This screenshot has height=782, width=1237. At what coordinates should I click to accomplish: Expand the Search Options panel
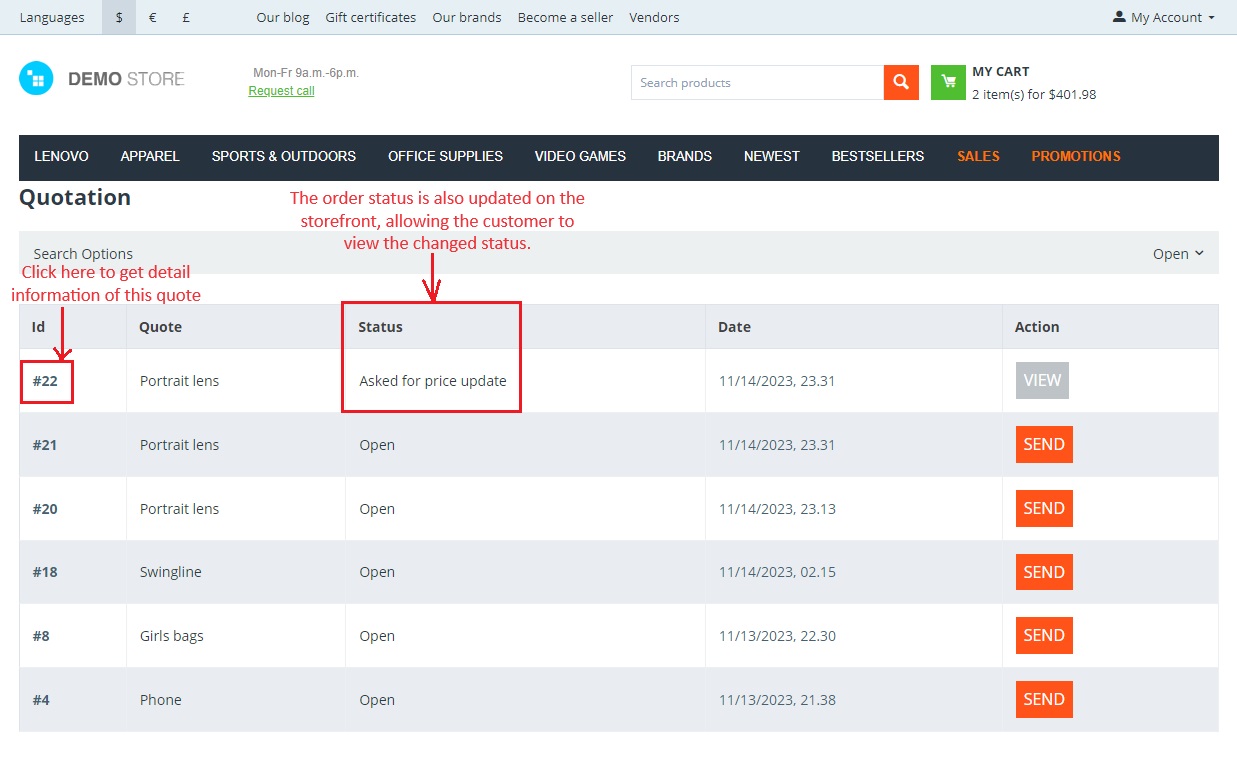[x=83, y=254]
